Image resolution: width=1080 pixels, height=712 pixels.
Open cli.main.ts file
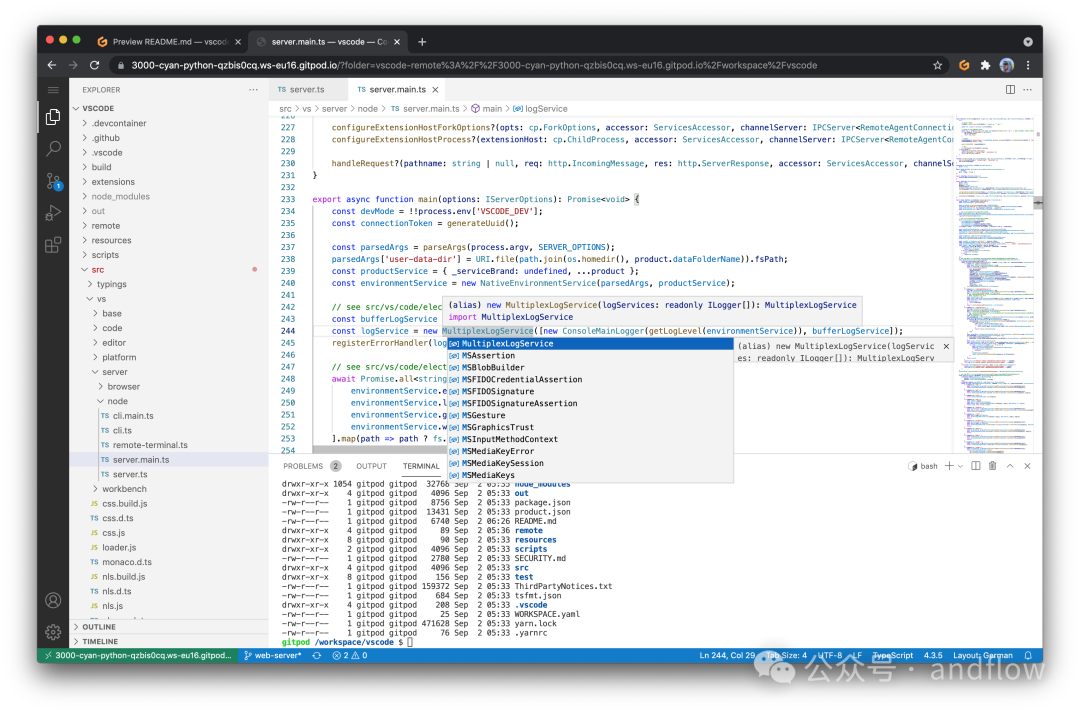pyautogui.click(x=169, y=416)
